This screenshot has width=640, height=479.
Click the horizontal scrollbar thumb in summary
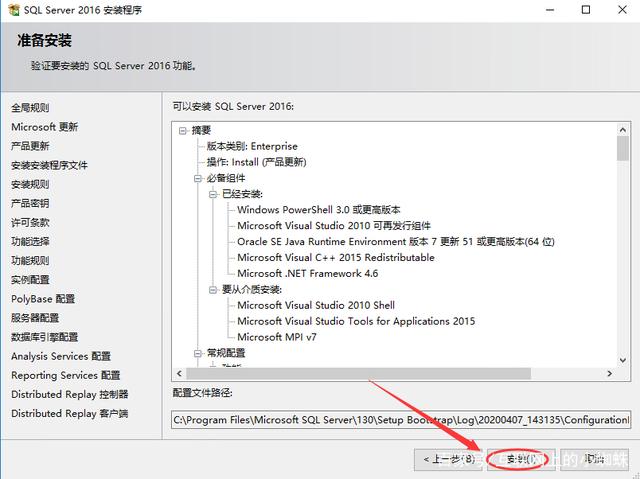click(x=358, y=373)
